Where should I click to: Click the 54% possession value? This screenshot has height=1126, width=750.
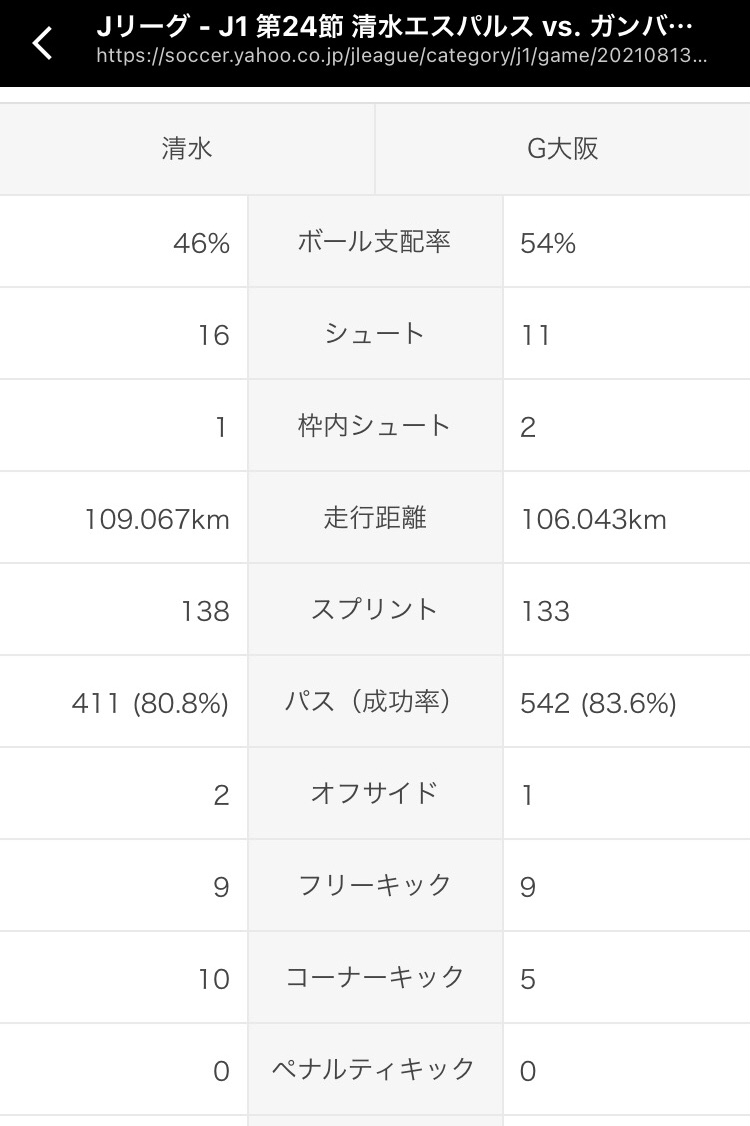click(x=548, y=243)
